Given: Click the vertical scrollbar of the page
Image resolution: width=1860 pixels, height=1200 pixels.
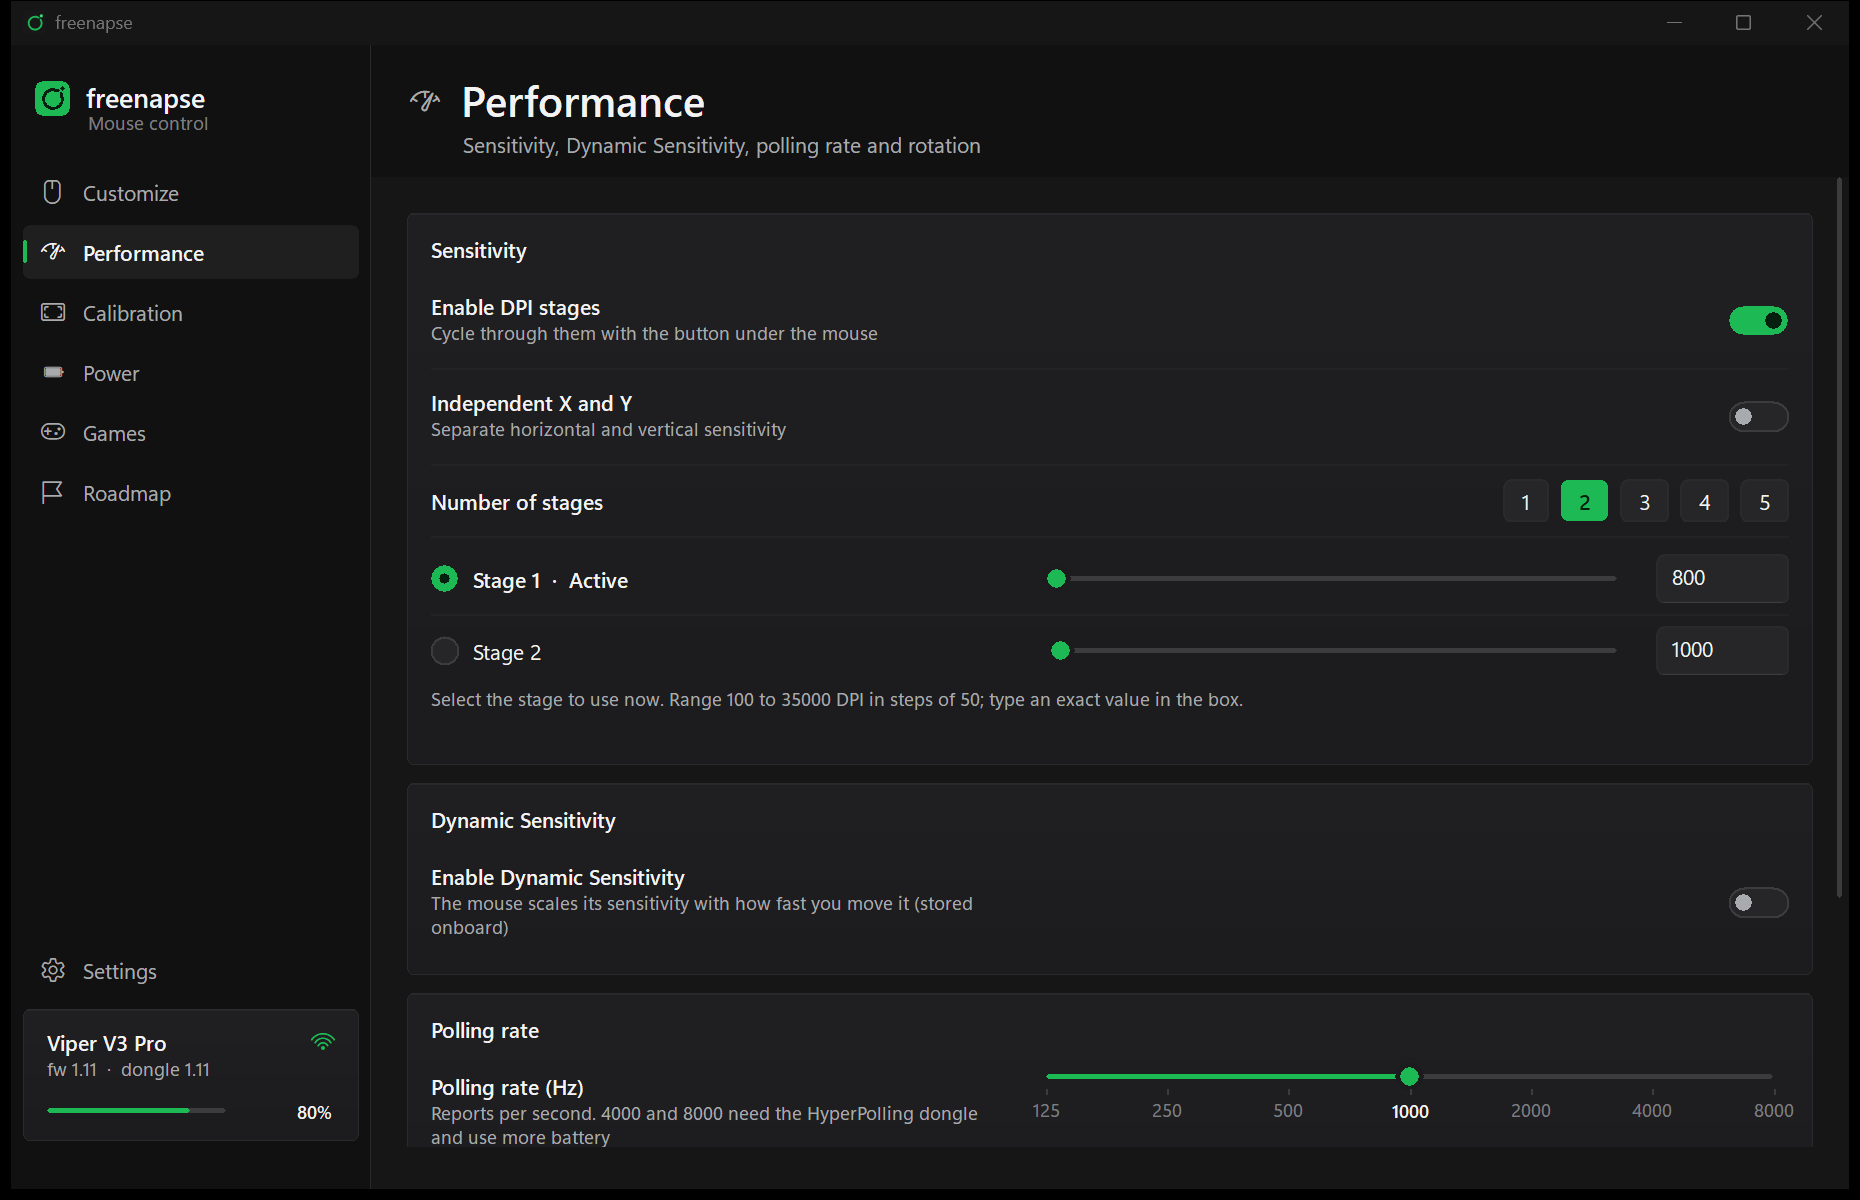Looking at the screenshot, I should click(1839, 538).
